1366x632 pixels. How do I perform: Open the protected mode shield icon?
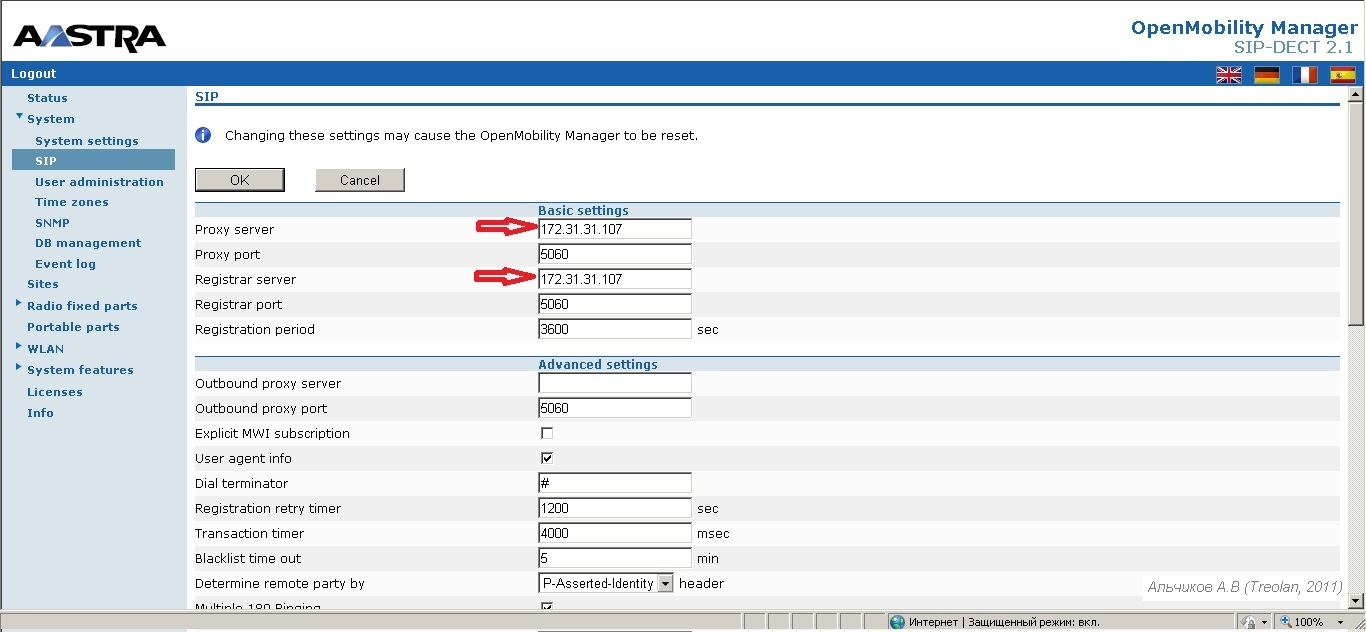pos(1246,620)
